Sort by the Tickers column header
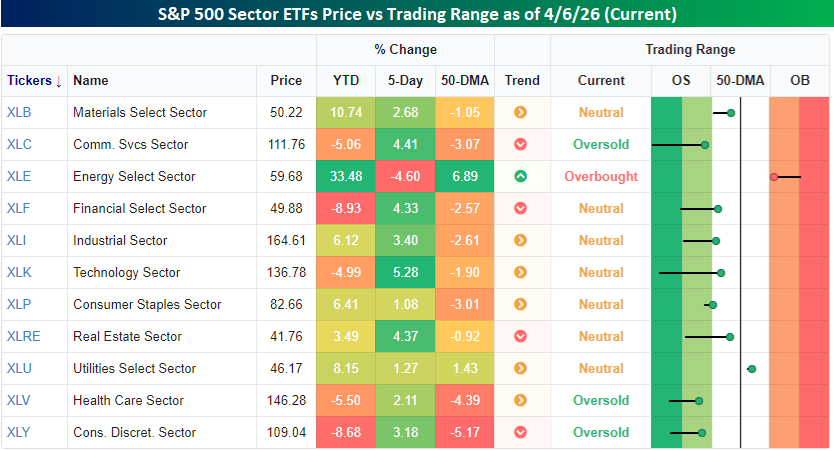This screenshot has height=451, width=834. [34, 81]
